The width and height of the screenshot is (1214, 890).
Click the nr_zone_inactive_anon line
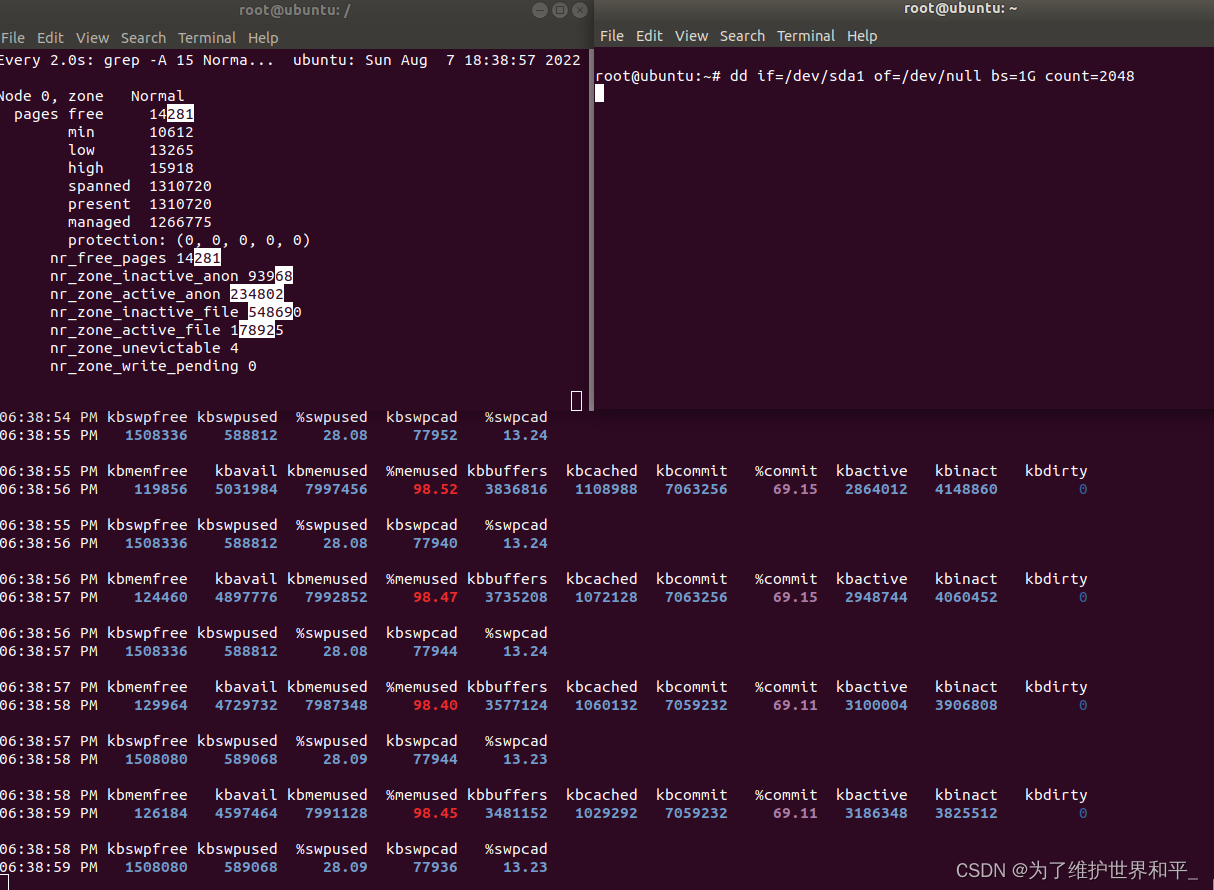tap(171, 276)
